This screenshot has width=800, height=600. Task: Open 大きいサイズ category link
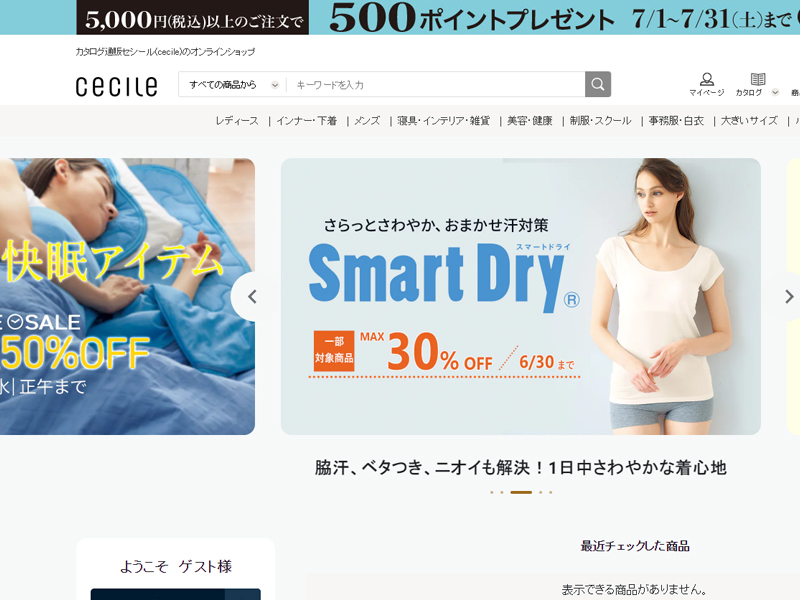(x=749, y=121)
